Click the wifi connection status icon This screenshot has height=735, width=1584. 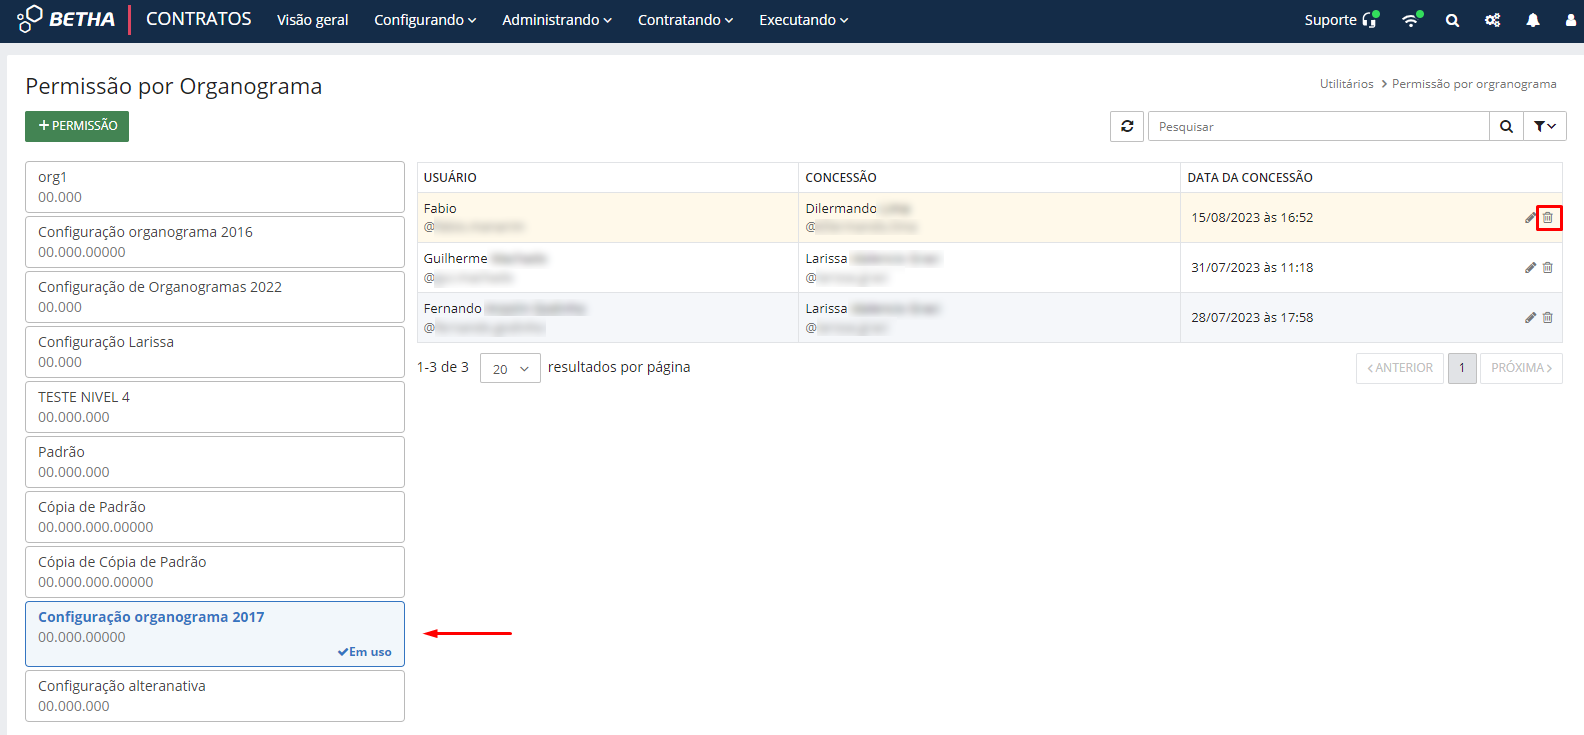(1412, 19)
